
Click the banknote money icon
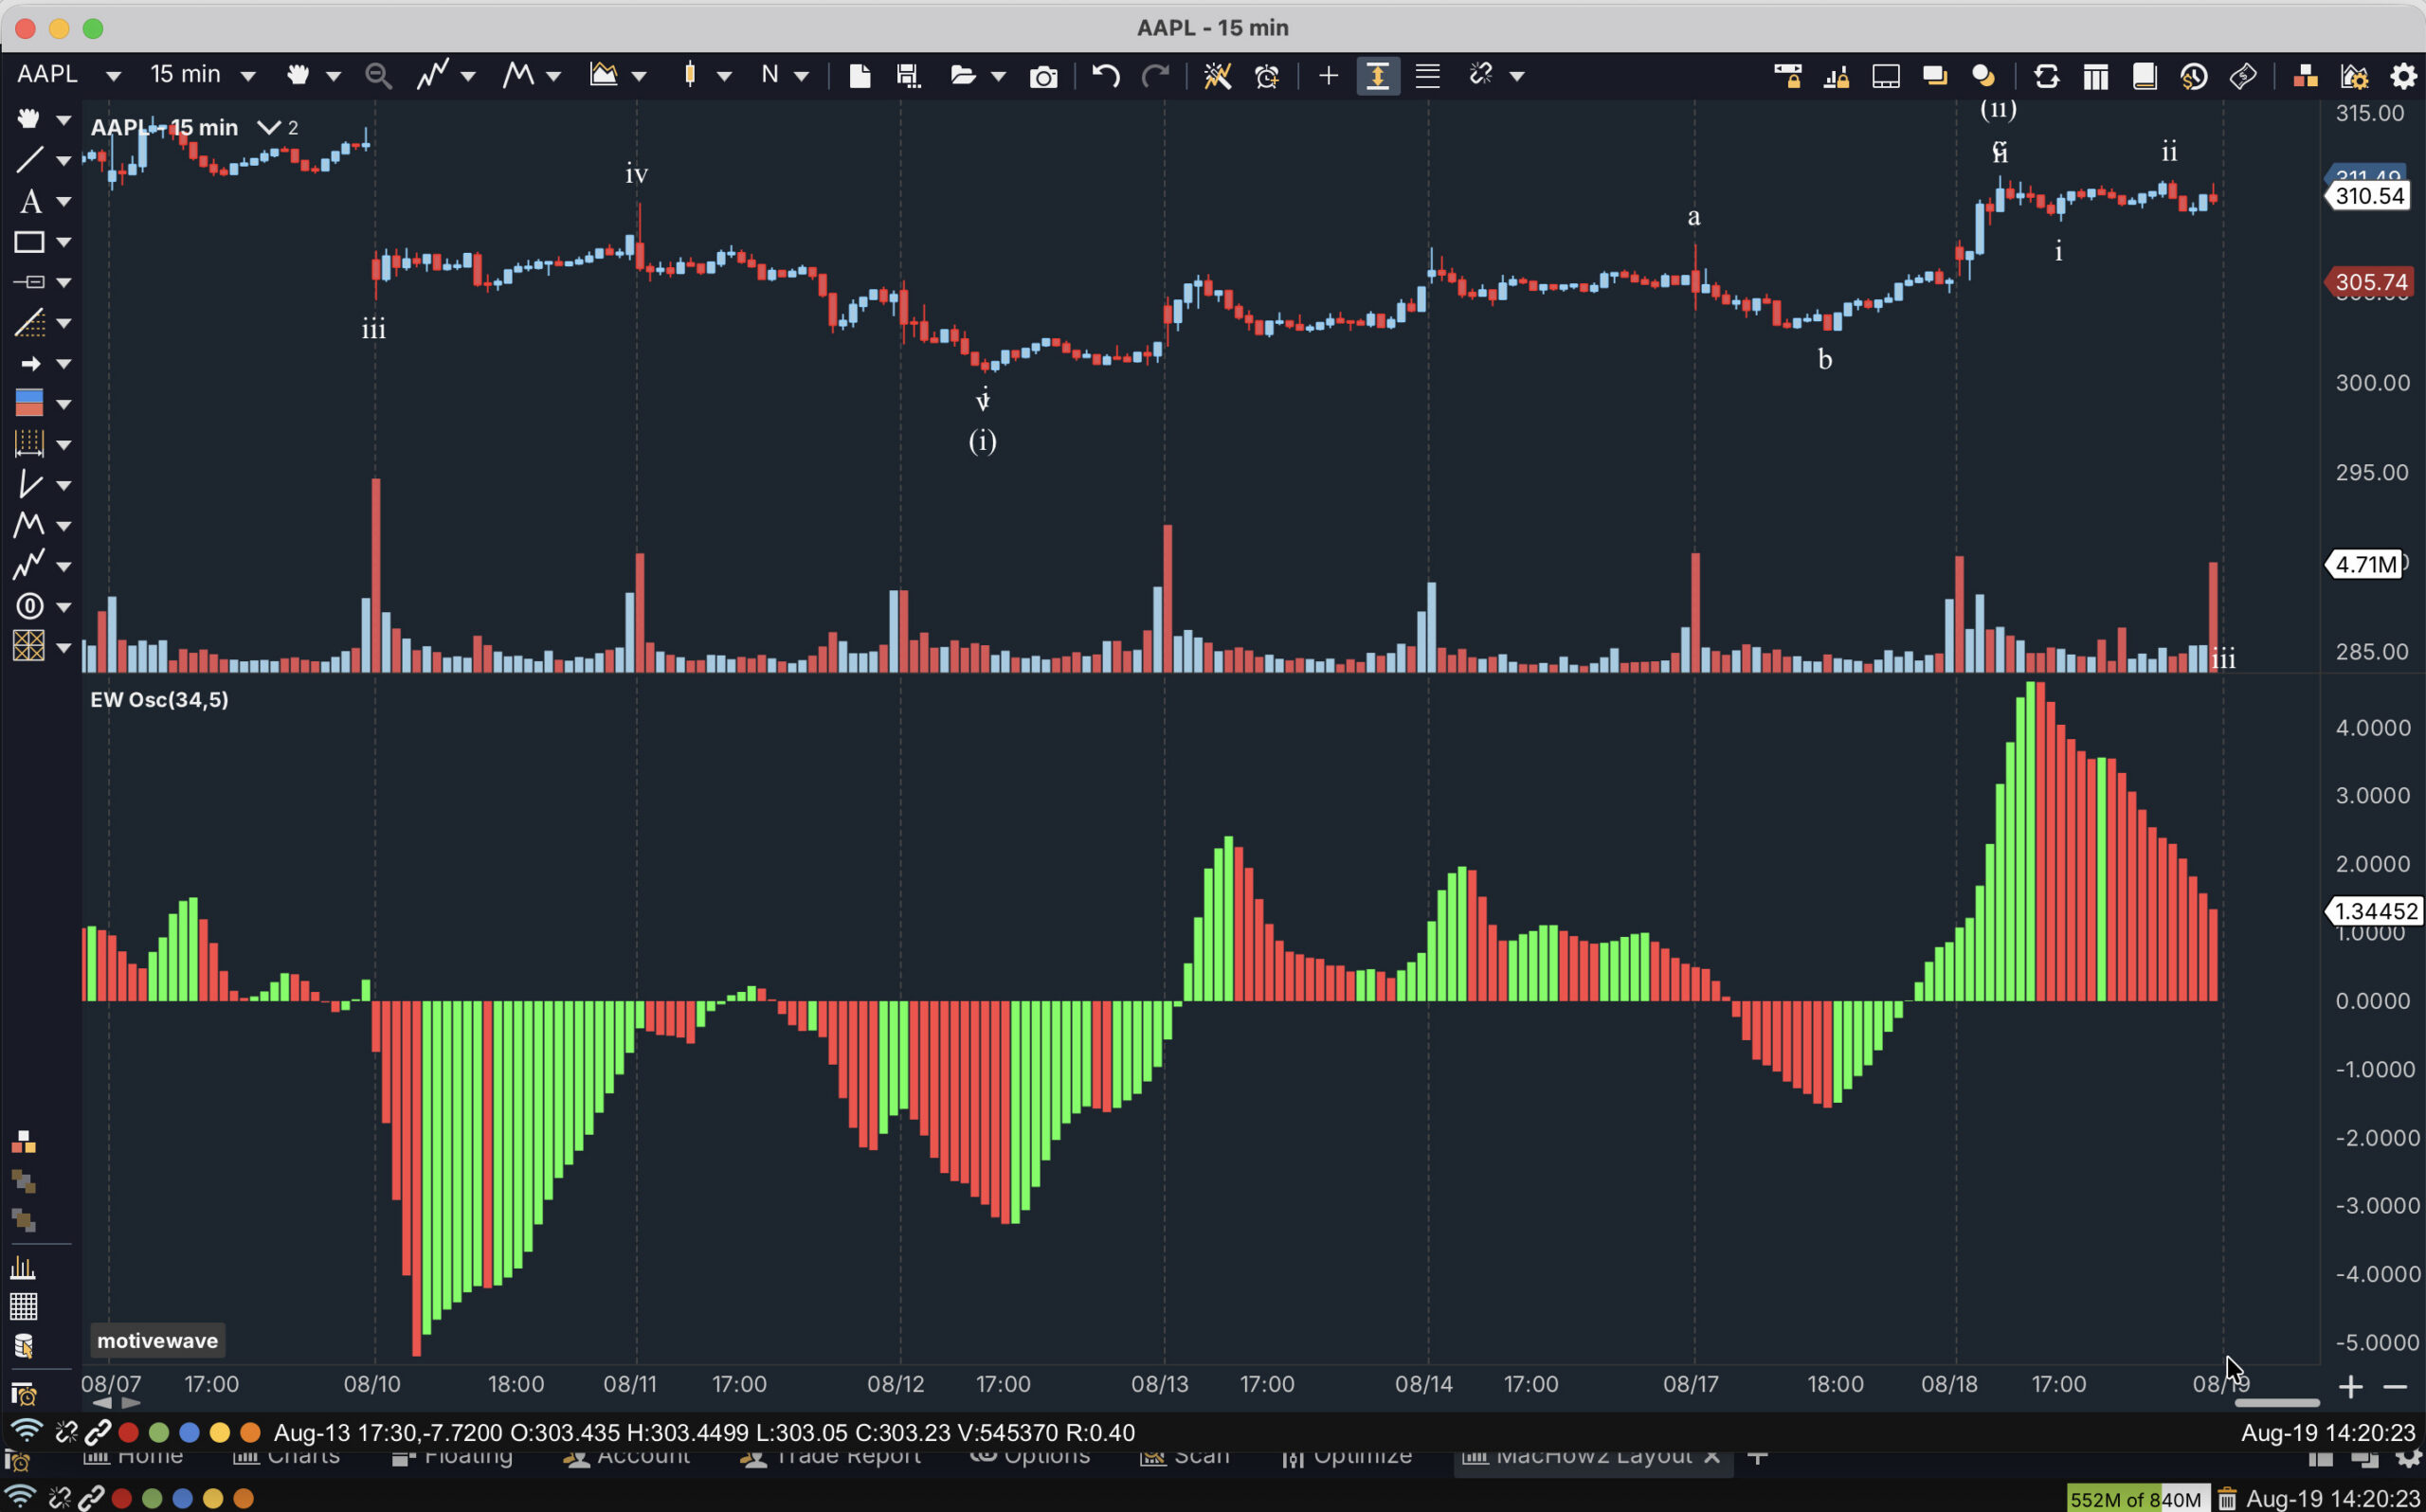click(2243, 77)
